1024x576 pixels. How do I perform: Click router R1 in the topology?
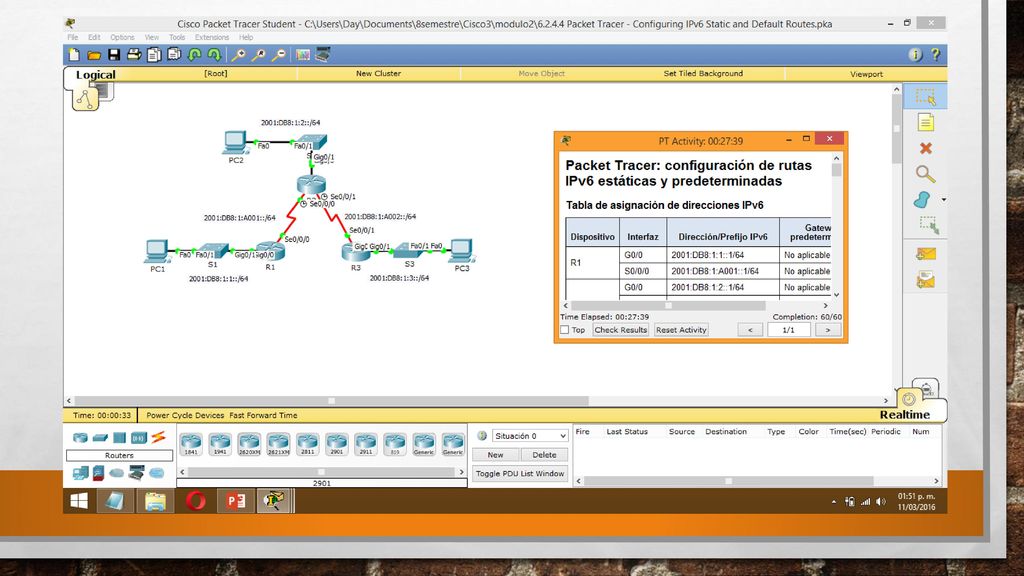click(x=271, y=251)
